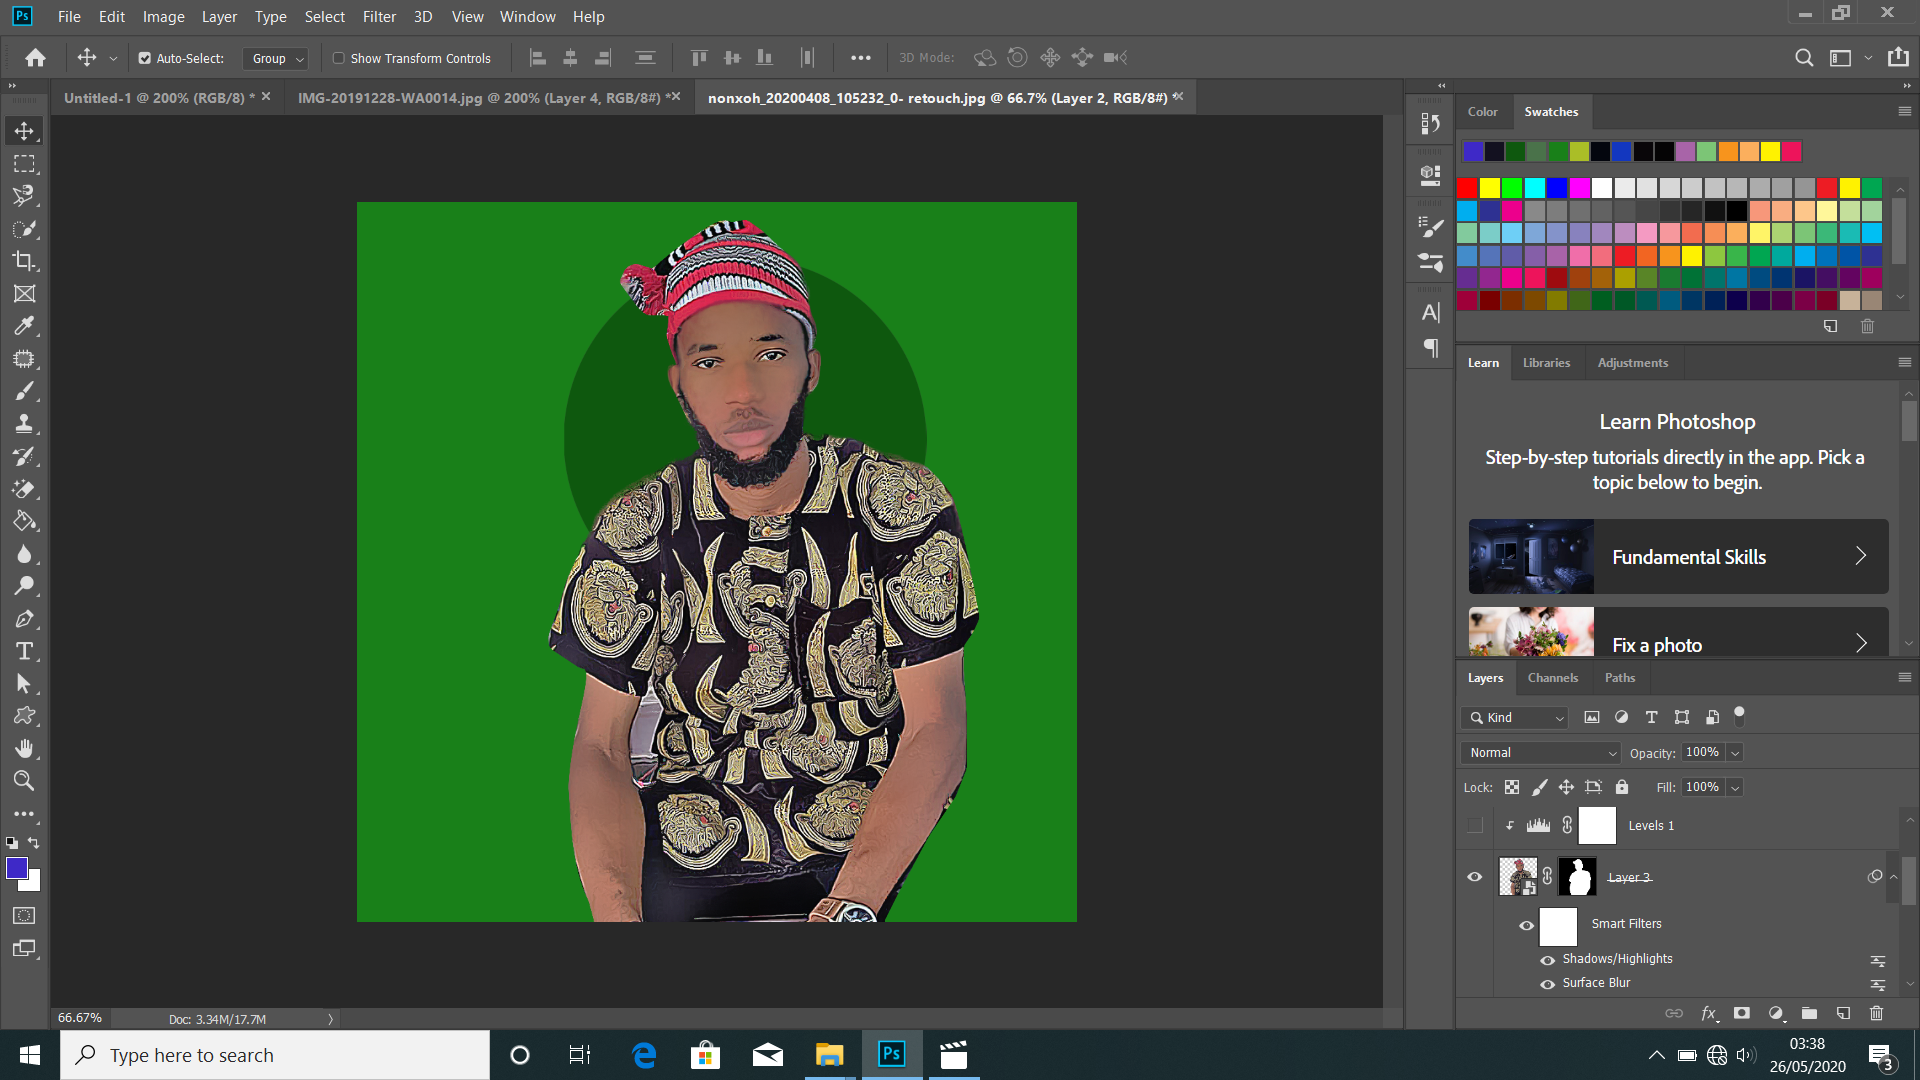
Task: Select the Dodge tool
Action: pos(24,586)
